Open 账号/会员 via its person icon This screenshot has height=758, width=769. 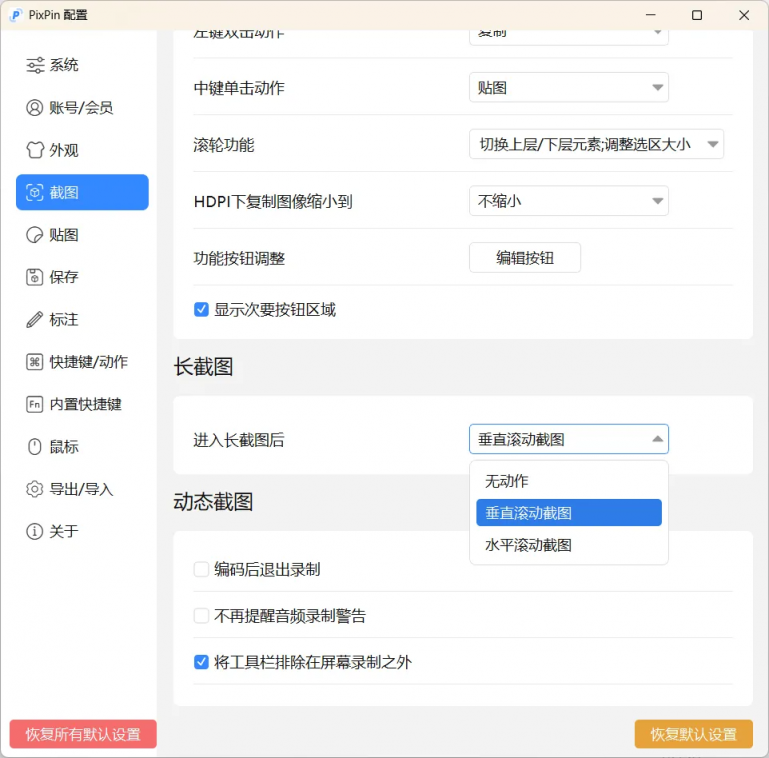(35, 108)
